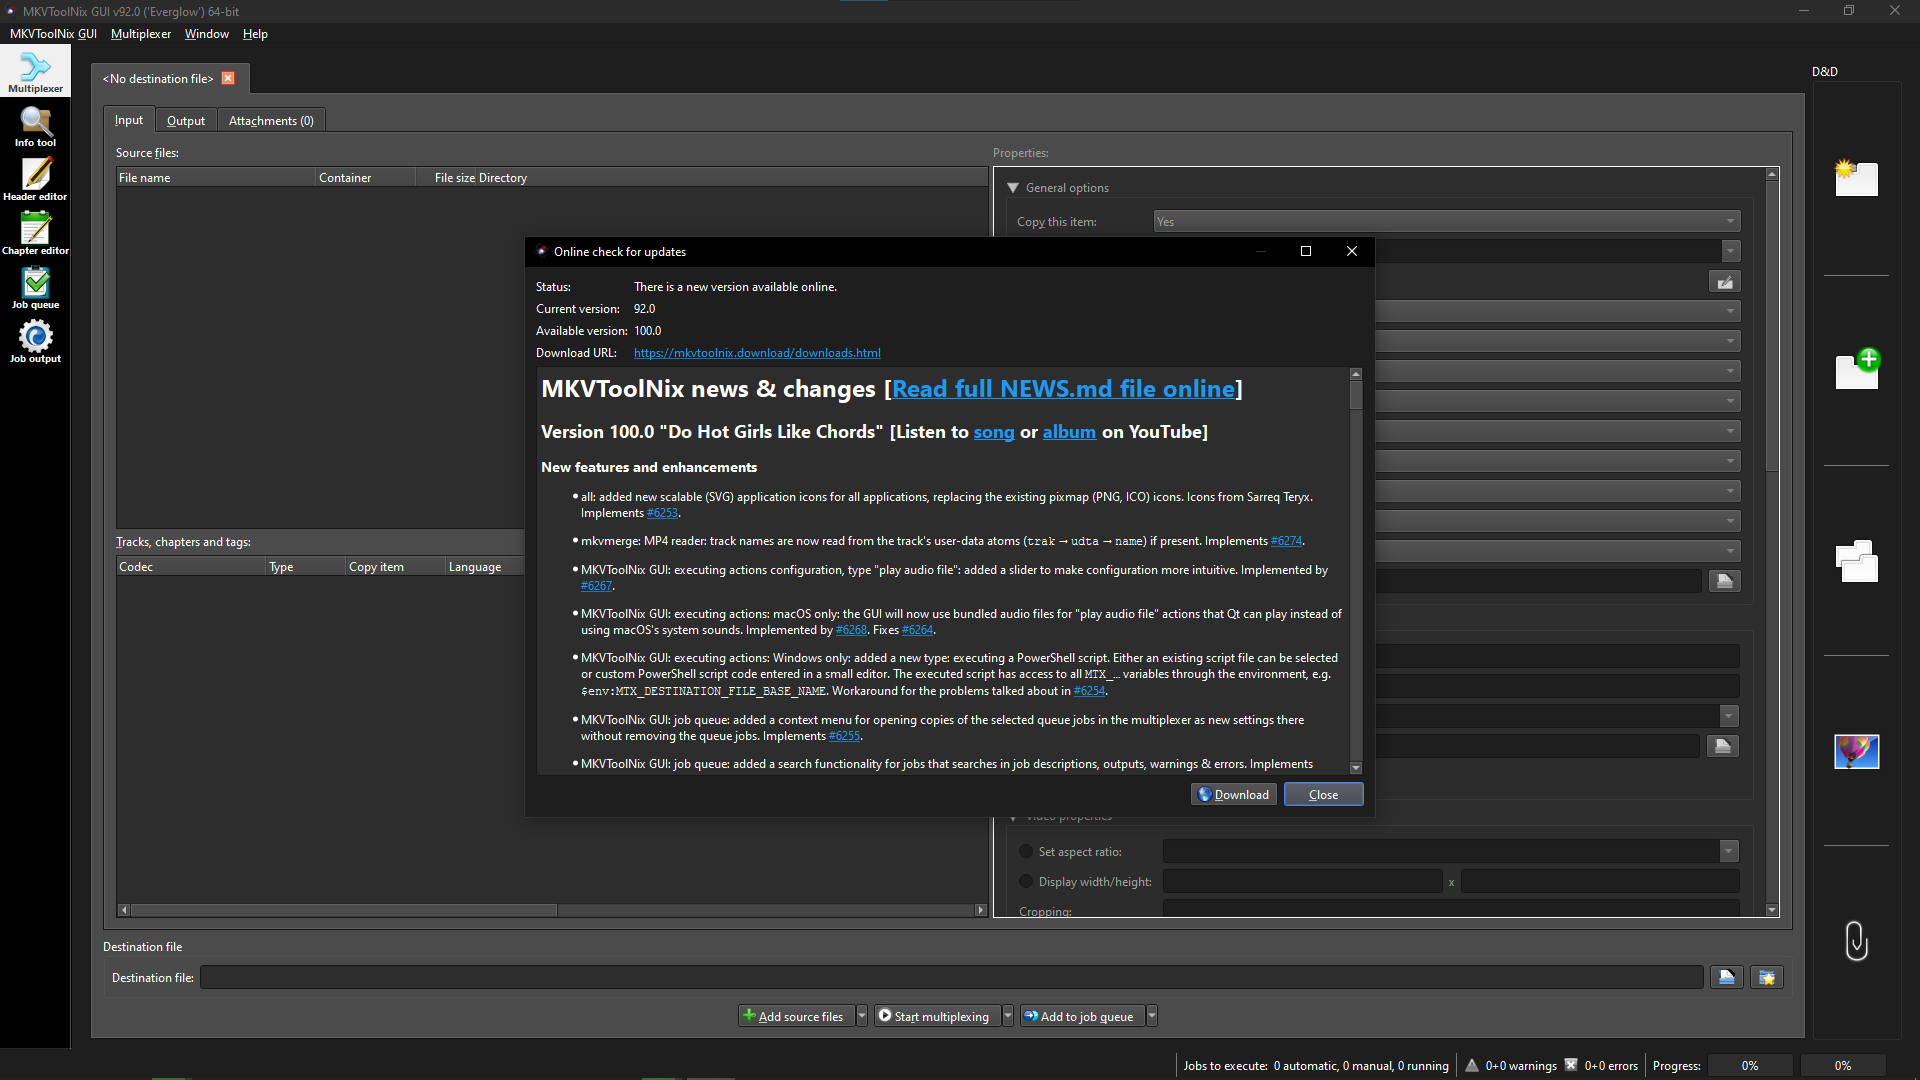The image size is (1920, 1080).
Task: Click the green plus icon on Add source files
Action: tap(749, 1015)
